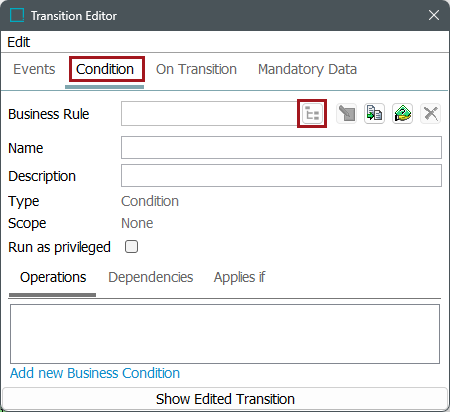Click the copy documents icon with green arrow
This screenshot has height=412, width=450.
coord(374,114)
